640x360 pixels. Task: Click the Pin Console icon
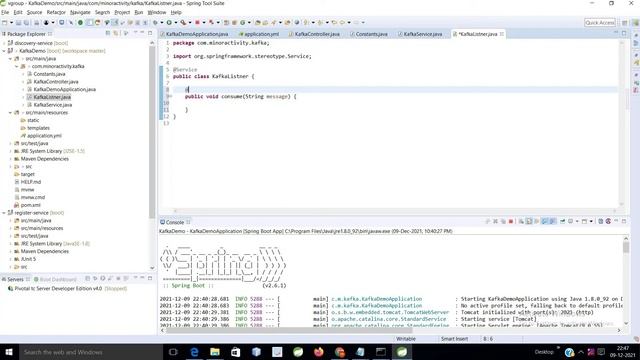click(x=562, y=221)
